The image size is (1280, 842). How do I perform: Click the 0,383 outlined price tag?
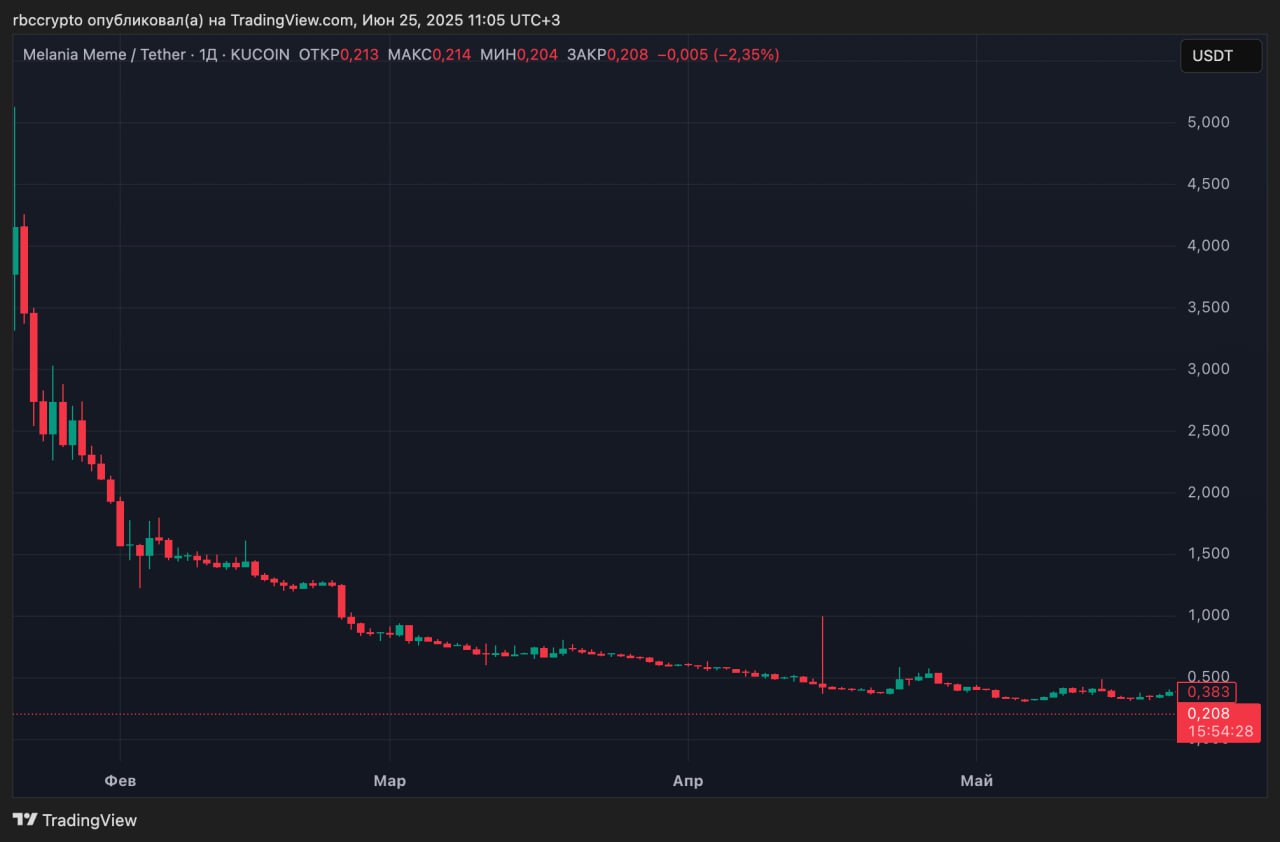point(1208,692)
